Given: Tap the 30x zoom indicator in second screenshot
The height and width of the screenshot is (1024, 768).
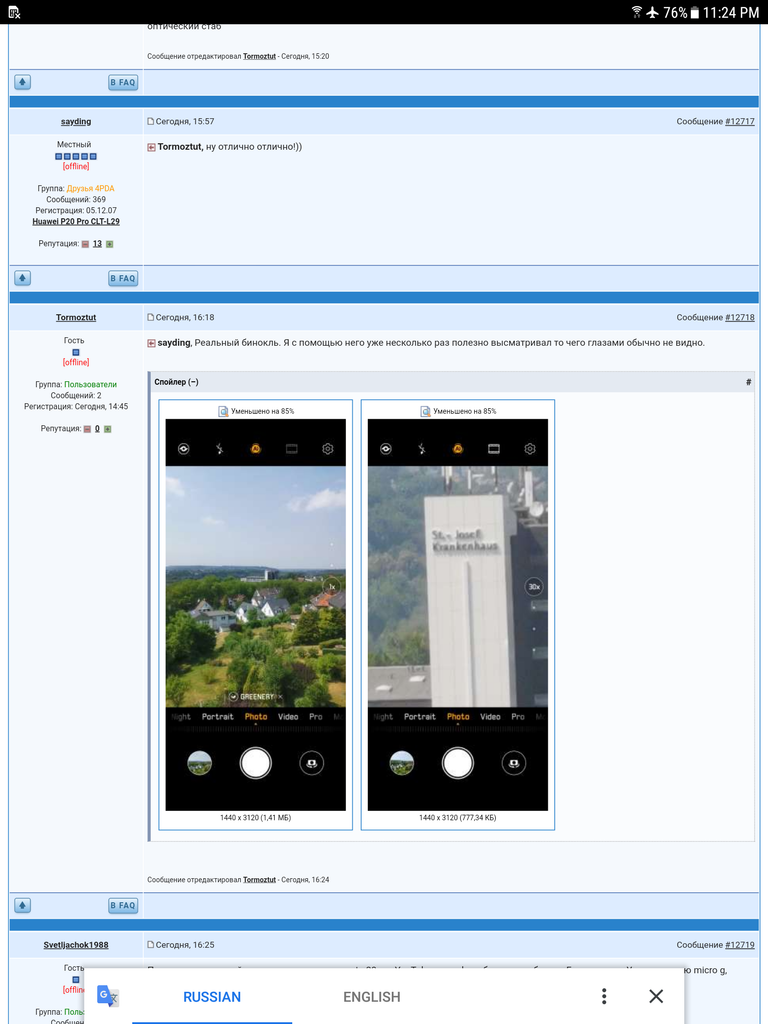Looking at the screenshot, I should click(534, 587).
